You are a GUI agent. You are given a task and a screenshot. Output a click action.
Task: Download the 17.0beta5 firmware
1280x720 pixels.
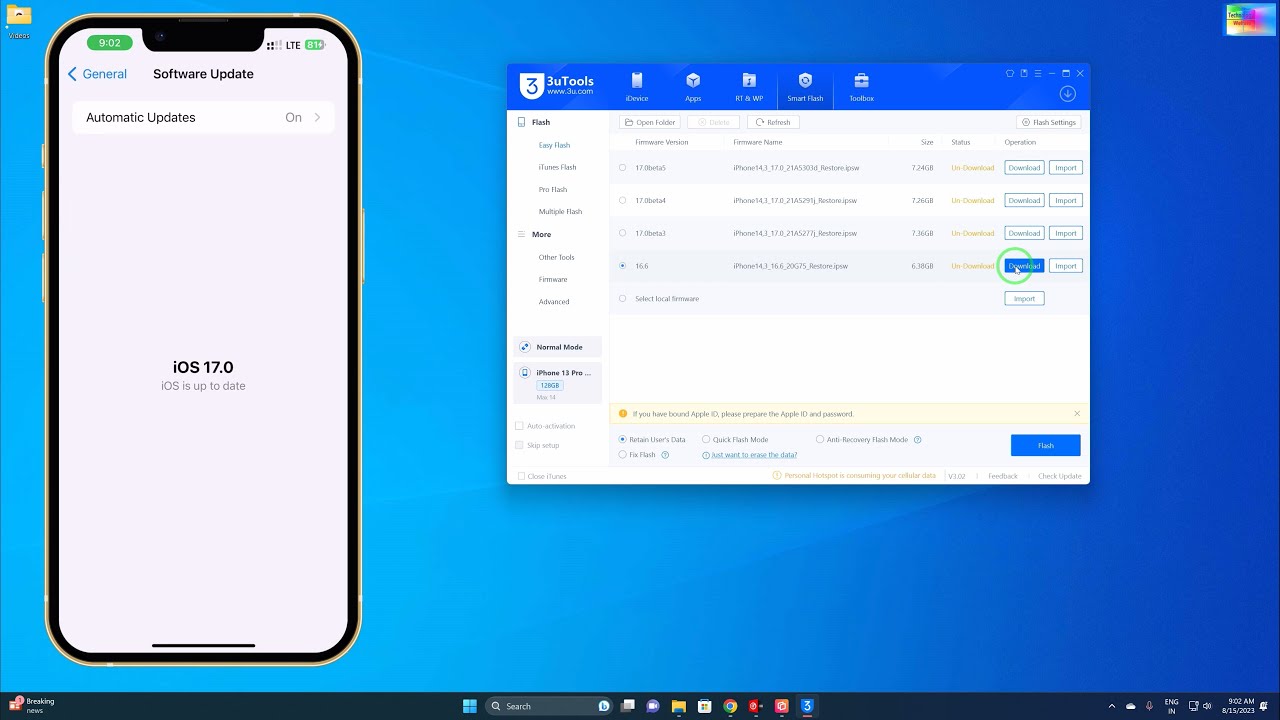[x=1024, y=168]
